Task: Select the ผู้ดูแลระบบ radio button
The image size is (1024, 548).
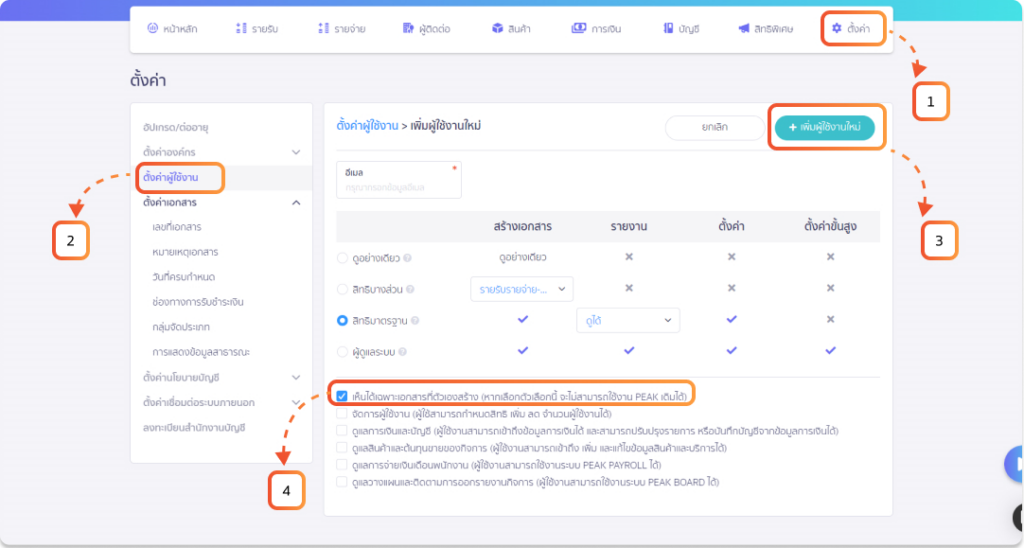Action: pos(343,351)
